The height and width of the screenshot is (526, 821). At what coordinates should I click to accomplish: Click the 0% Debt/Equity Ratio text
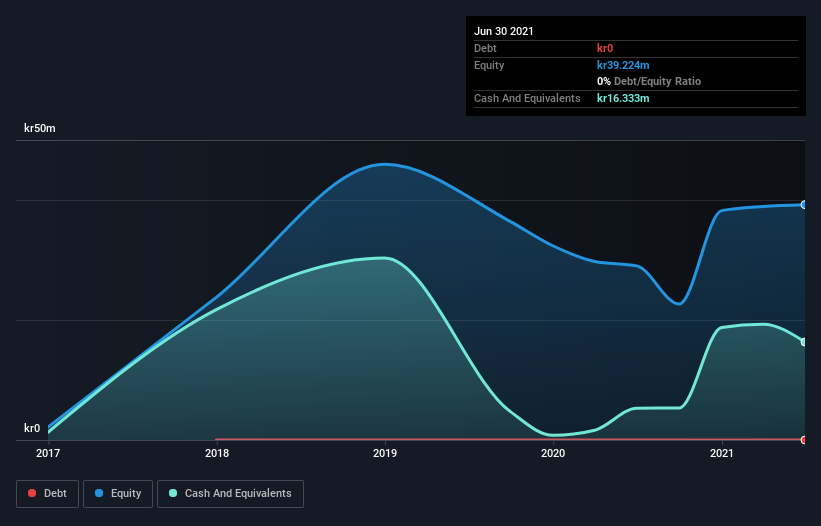pos(649,81)
